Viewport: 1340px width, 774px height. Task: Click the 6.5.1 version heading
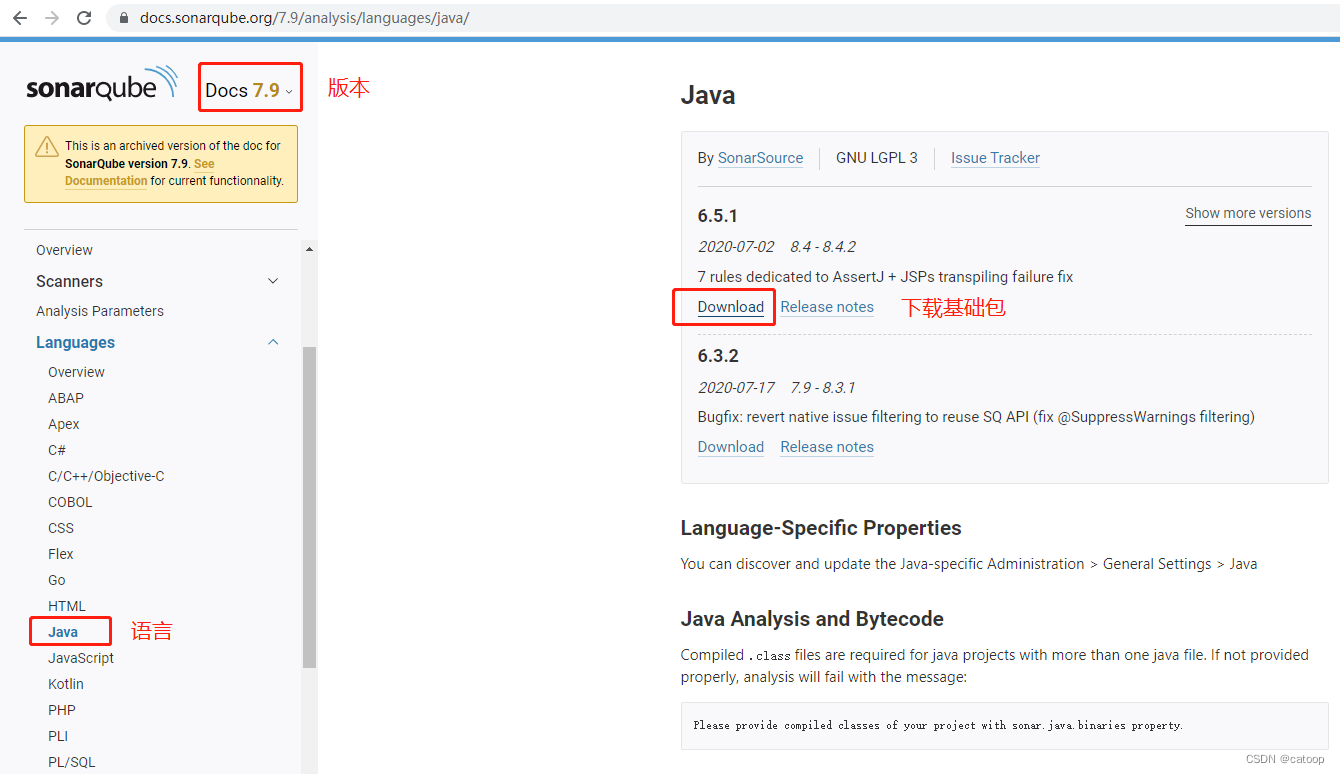(718, 216)
